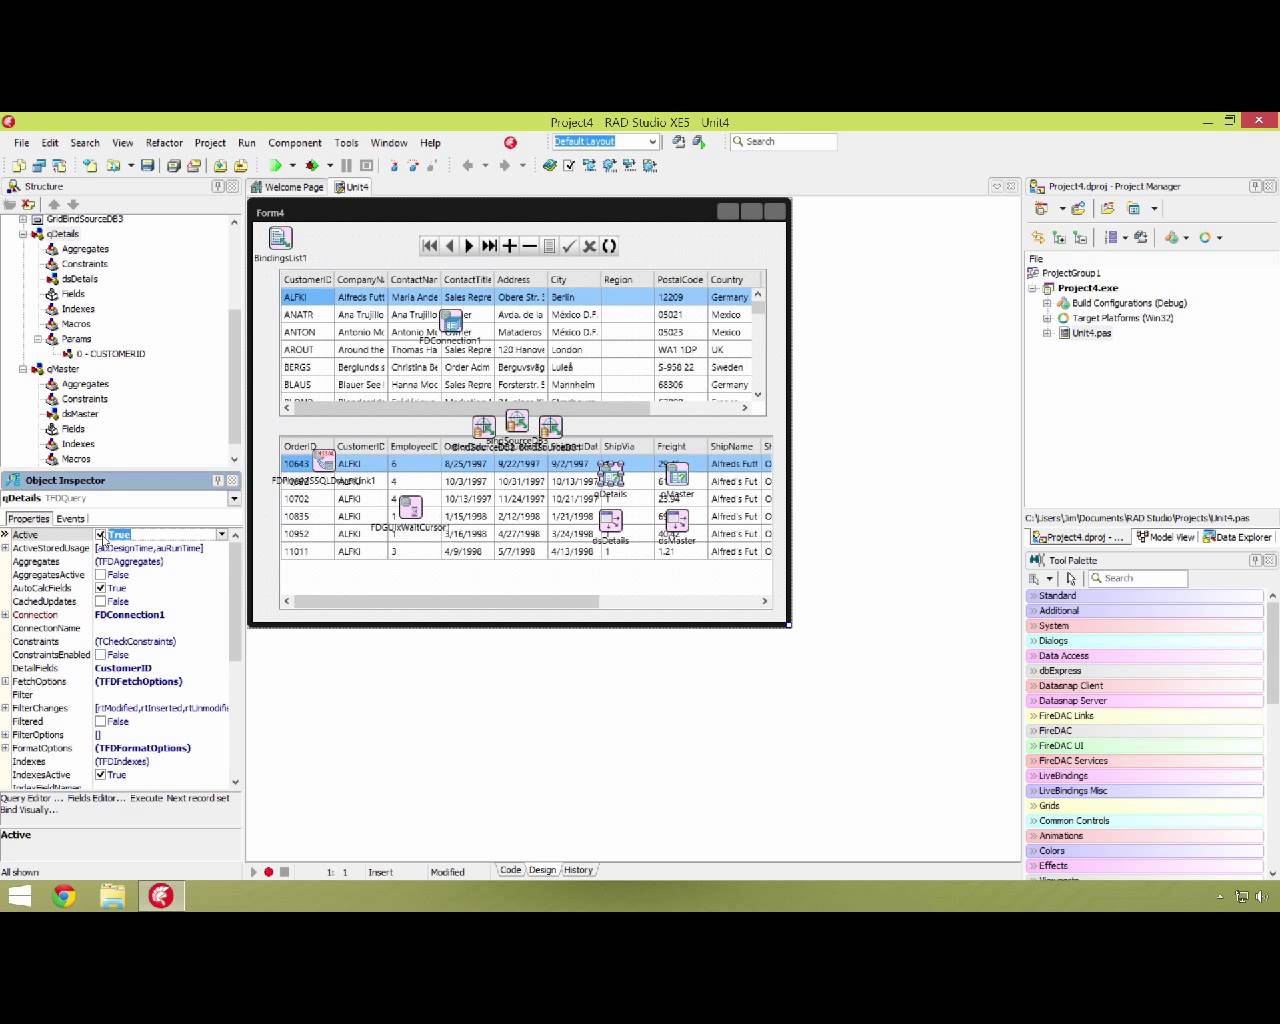Select the qMaster component icon on the form
Viewport: 1280px width, 1024px height.
pos(677,474)
